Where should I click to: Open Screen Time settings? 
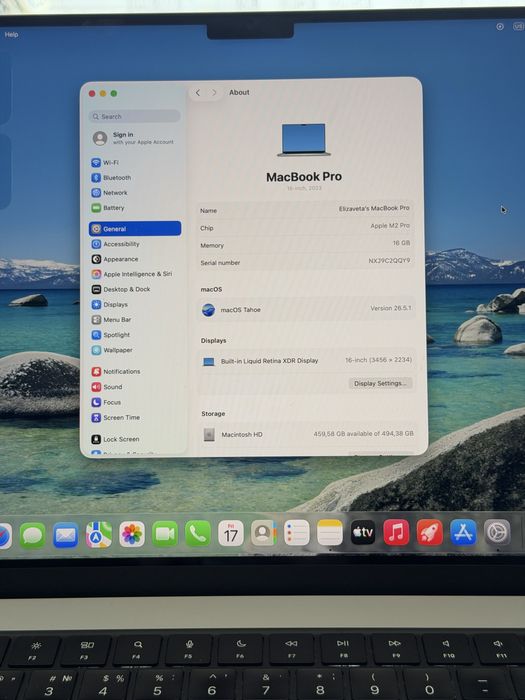[x=116, y=418]
